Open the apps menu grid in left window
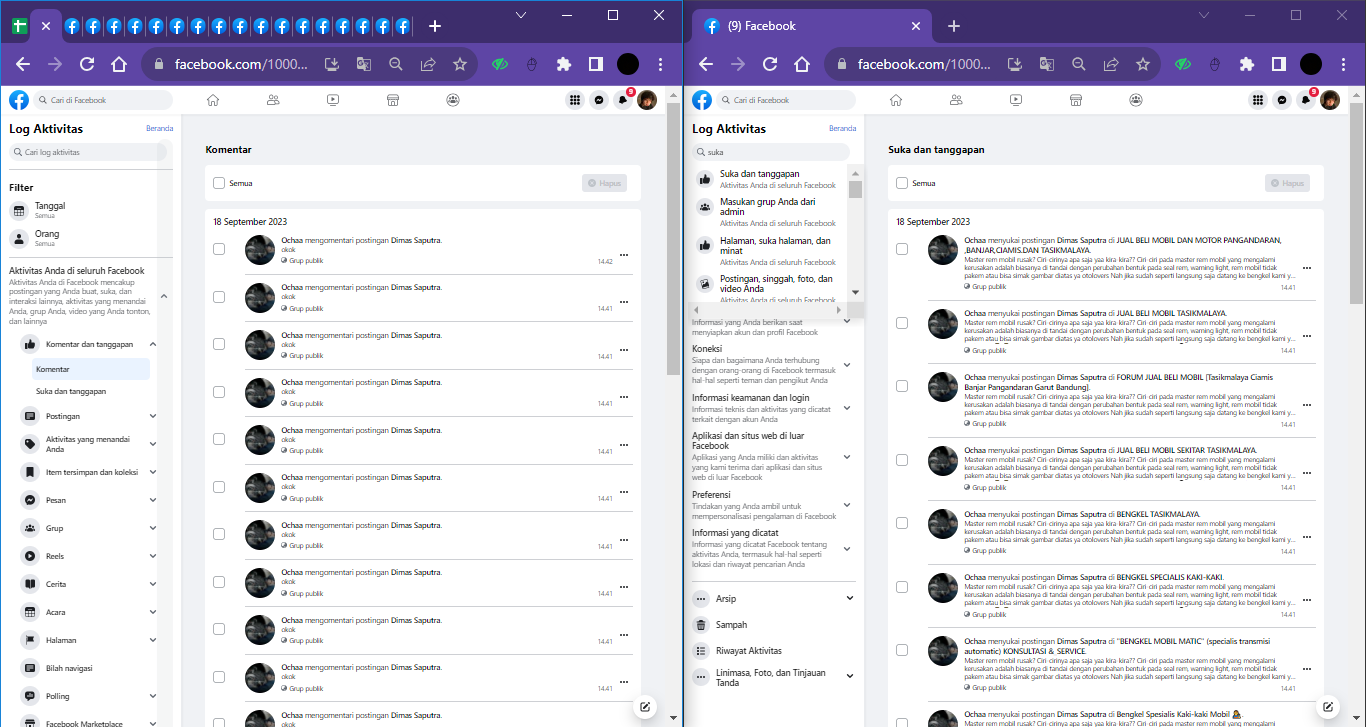1366x727 pixels. [x=574, y=100]
